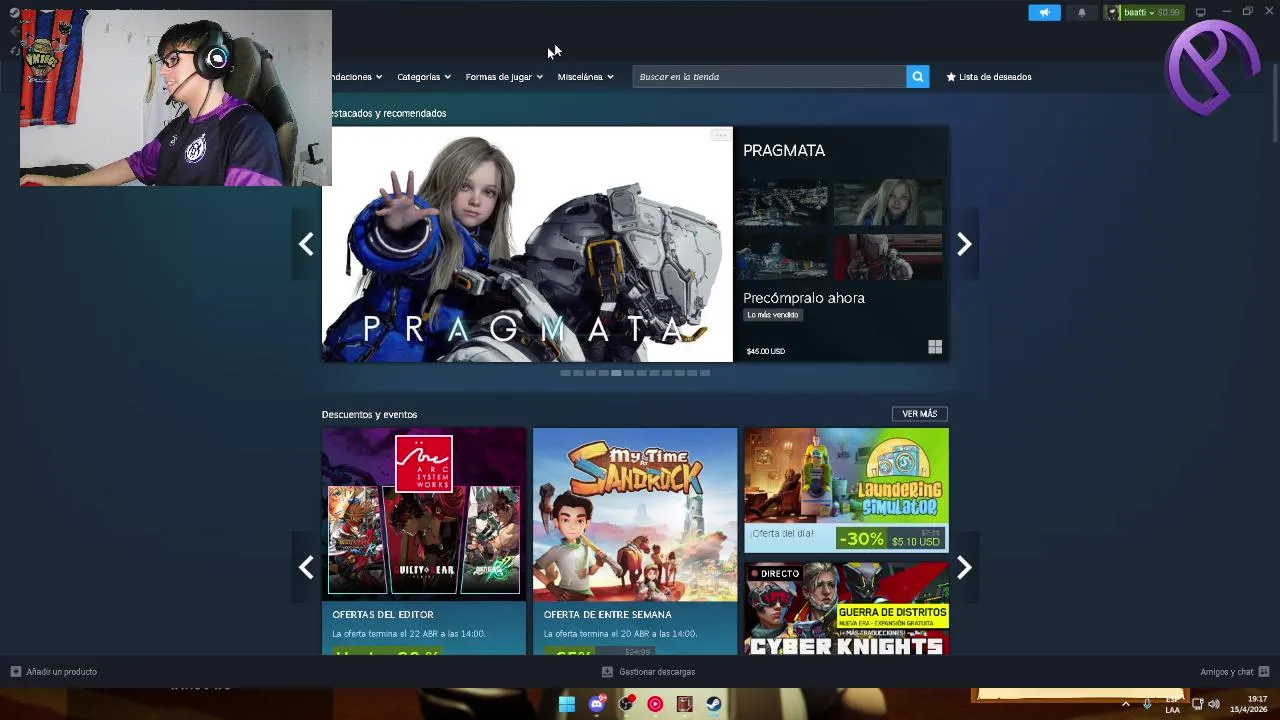Open Arc System Works 'Ofertas del editor' card

(x=424, y=541)
